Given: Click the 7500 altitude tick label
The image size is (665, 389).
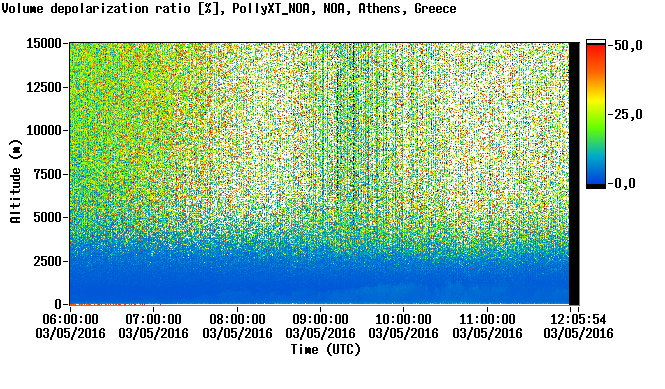Looking at the screenshot, I should click(x=48, y=174).
